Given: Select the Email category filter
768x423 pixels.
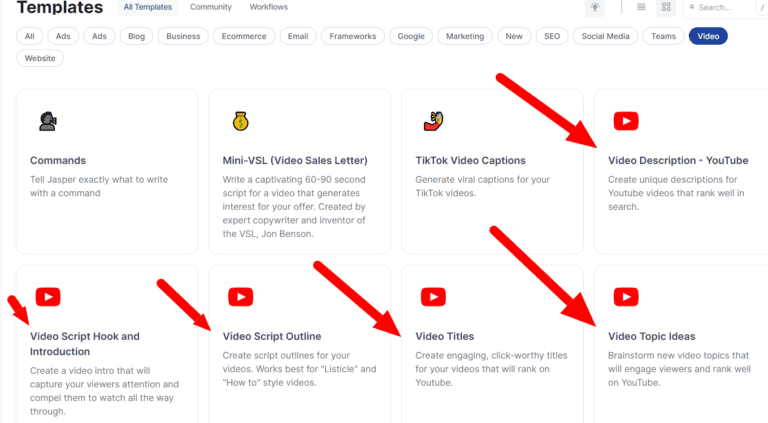Looking at the screenshot, I should 298,36.
